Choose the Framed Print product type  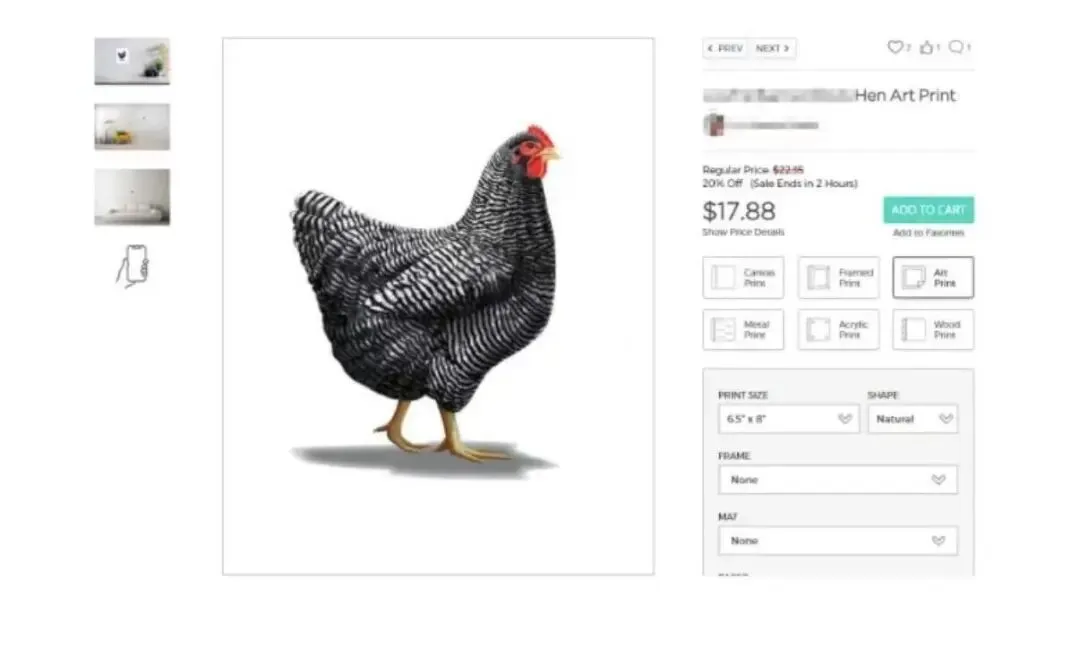coord(838,278)
